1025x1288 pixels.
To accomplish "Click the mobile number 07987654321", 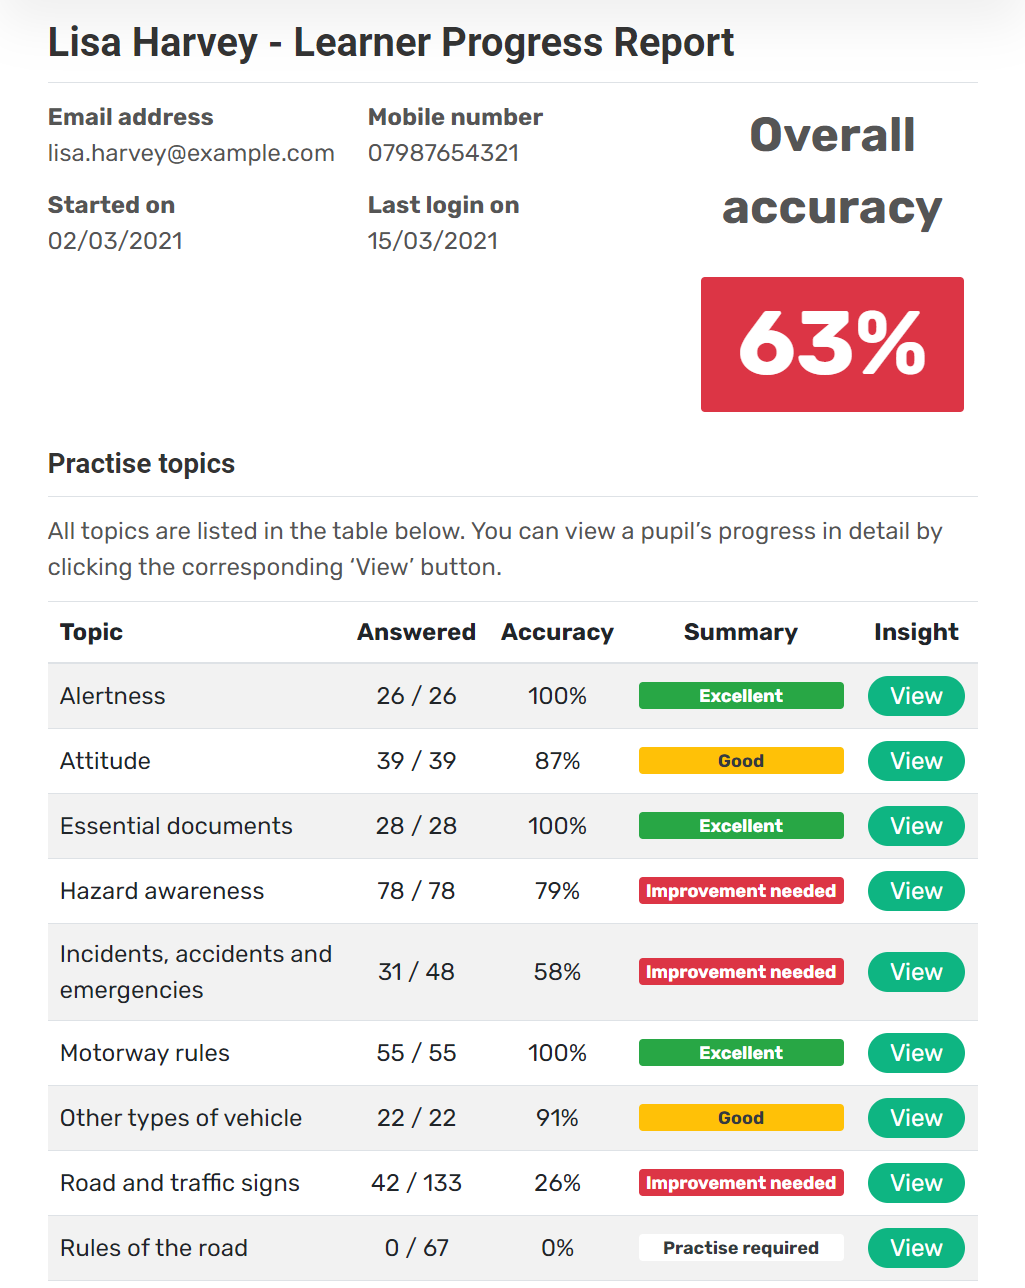I will [443, 153].
